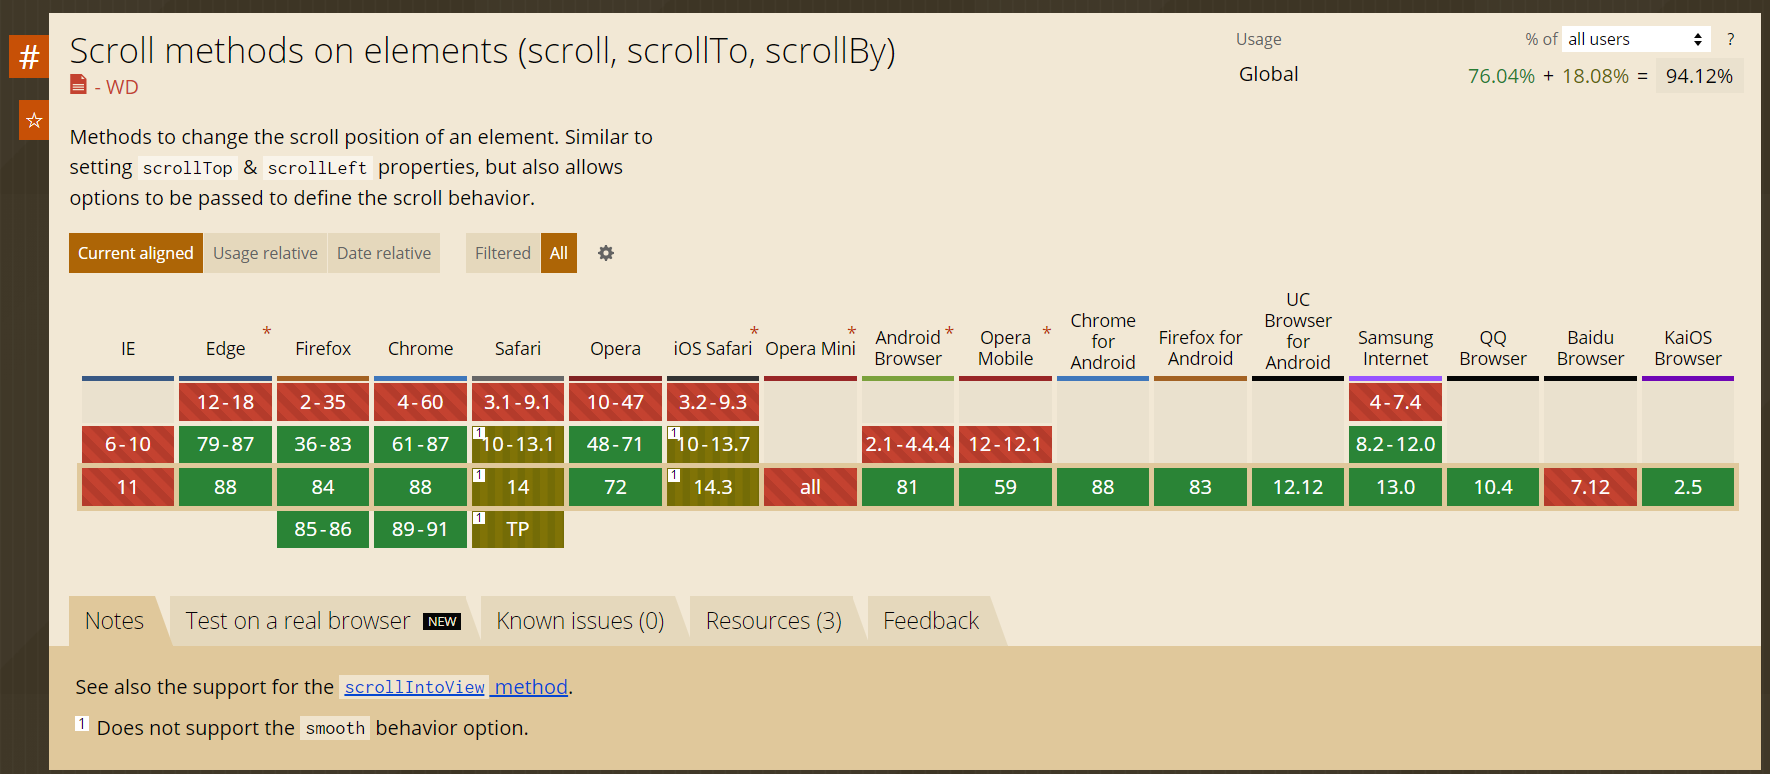Select Baidu Browser 7.12 cell
Viewport: 1770px width, 774px height.
1590,487
